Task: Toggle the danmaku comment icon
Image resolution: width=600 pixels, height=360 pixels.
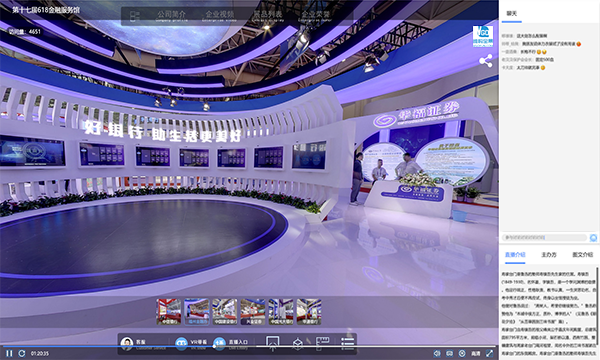Action: 450,353
